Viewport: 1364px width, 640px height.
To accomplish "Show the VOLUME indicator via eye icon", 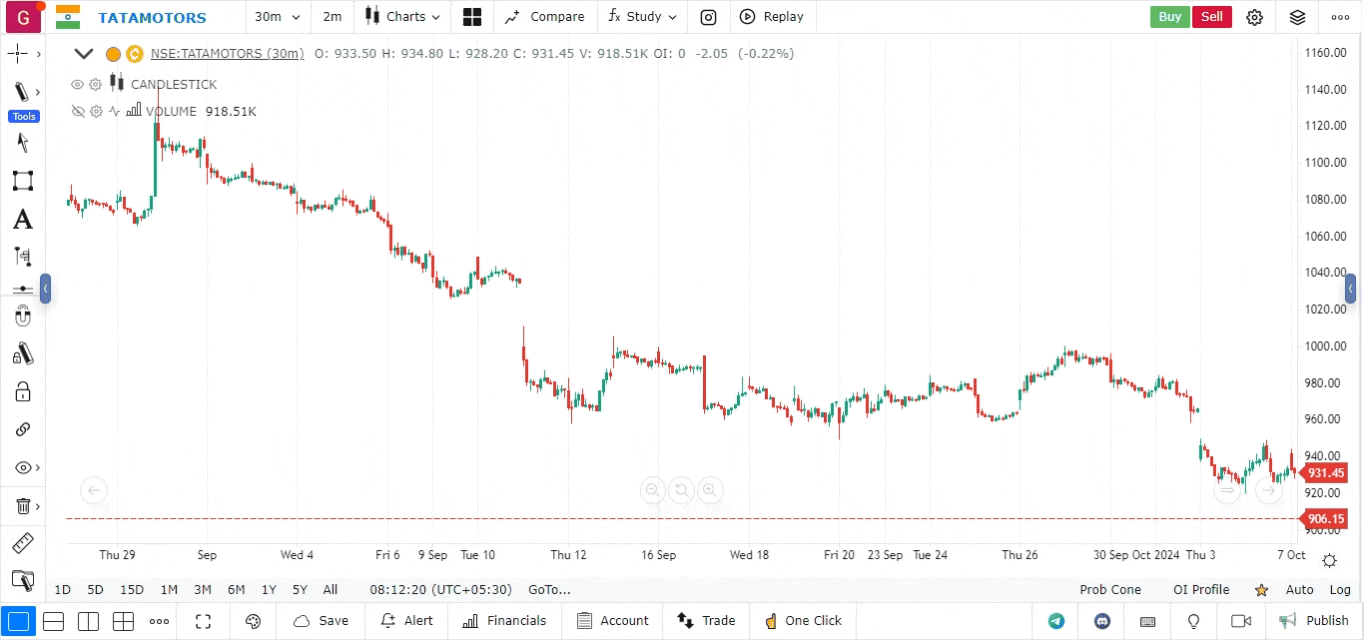I will coord(77,112).
